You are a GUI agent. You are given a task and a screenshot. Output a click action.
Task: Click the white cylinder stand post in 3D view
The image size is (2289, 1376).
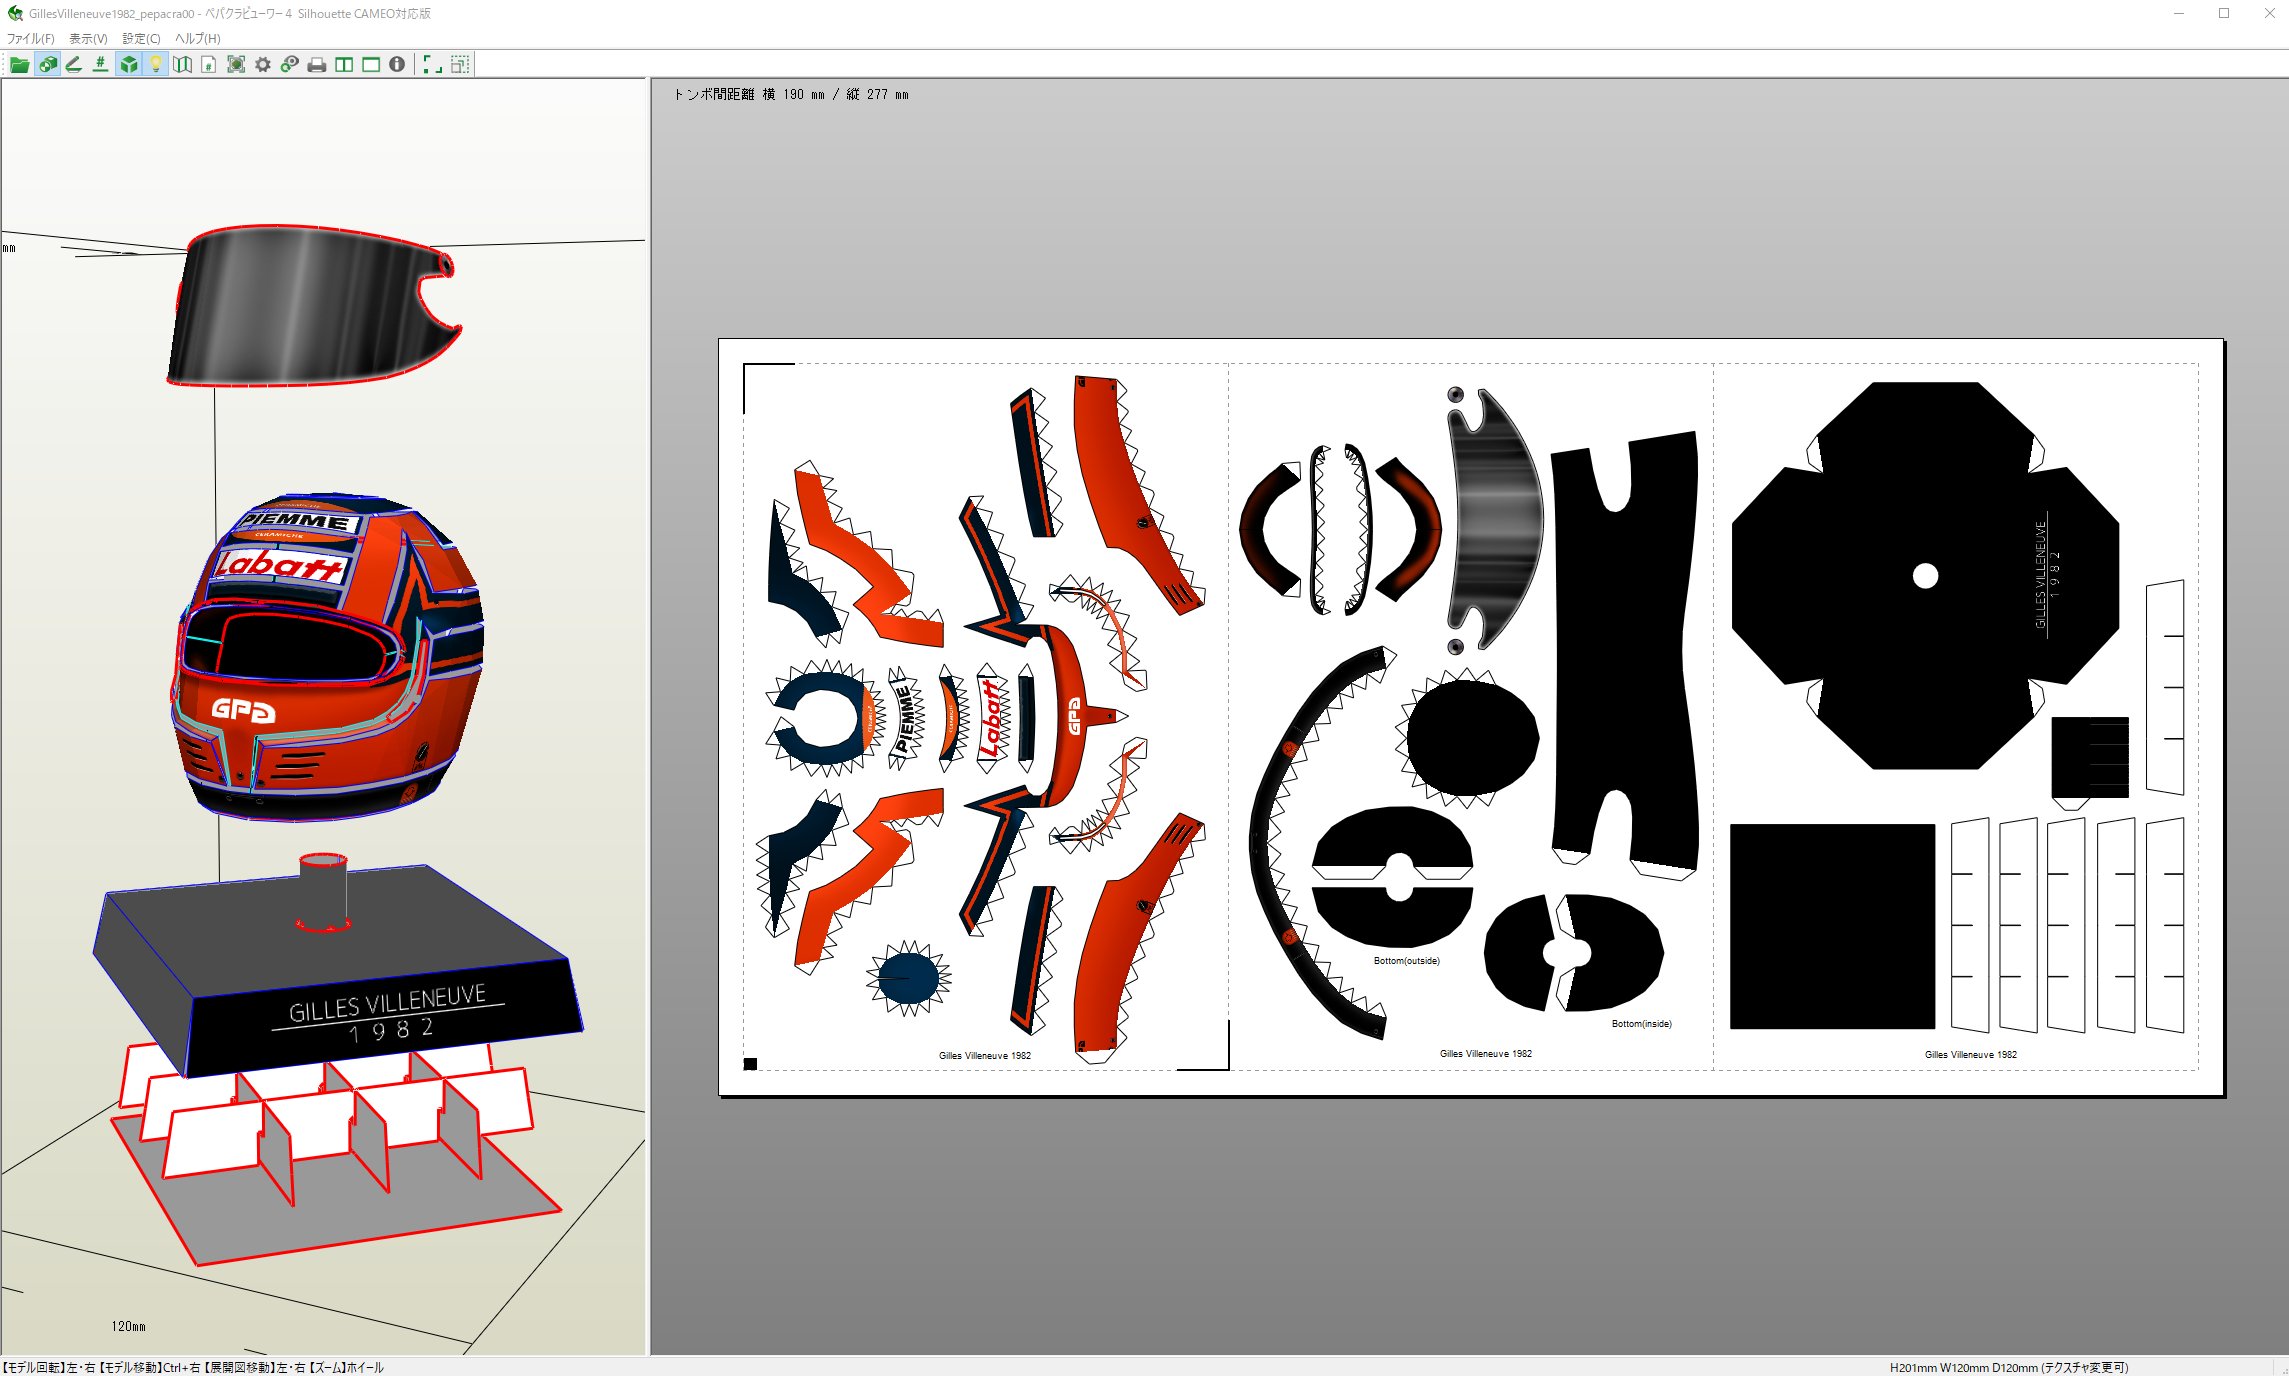(x=323, y=892)
